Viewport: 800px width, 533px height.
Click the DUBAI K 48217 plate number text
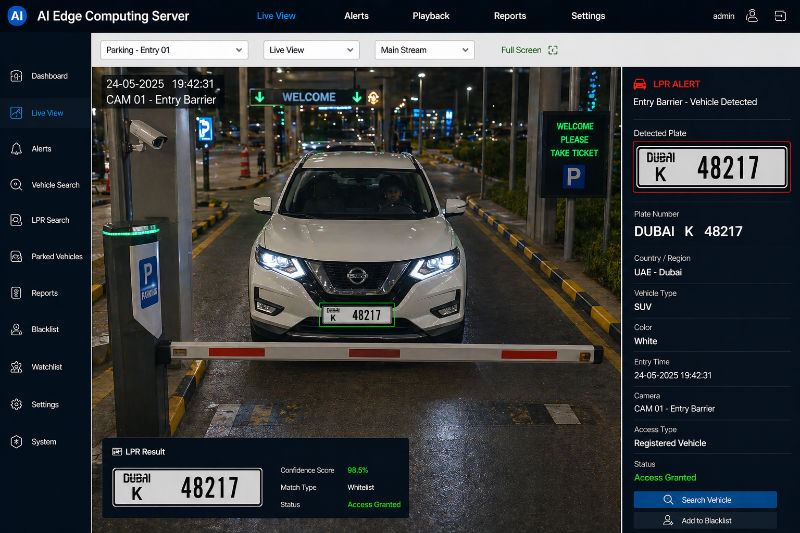[688, 232]
